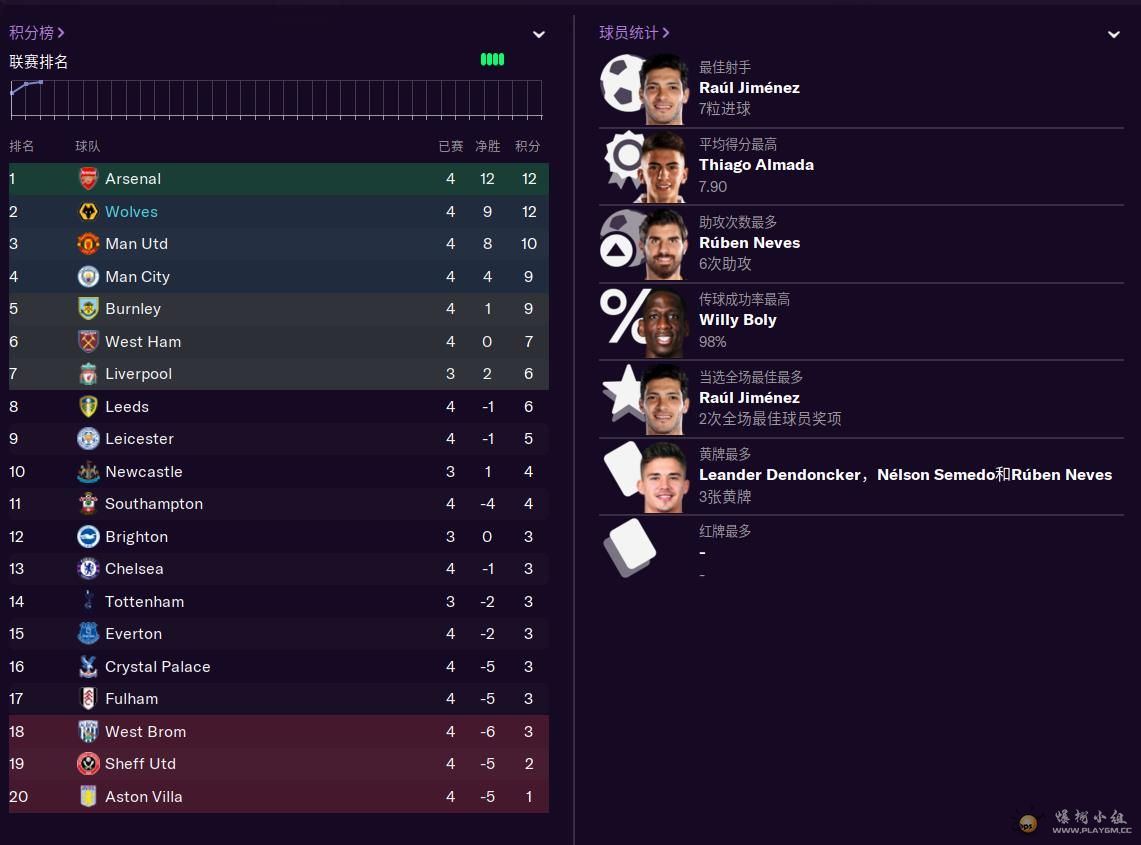1141x845 pixels.
Task: Click the Chelsea badge icon
Action: pyautogui.click(x=88, y=568)
